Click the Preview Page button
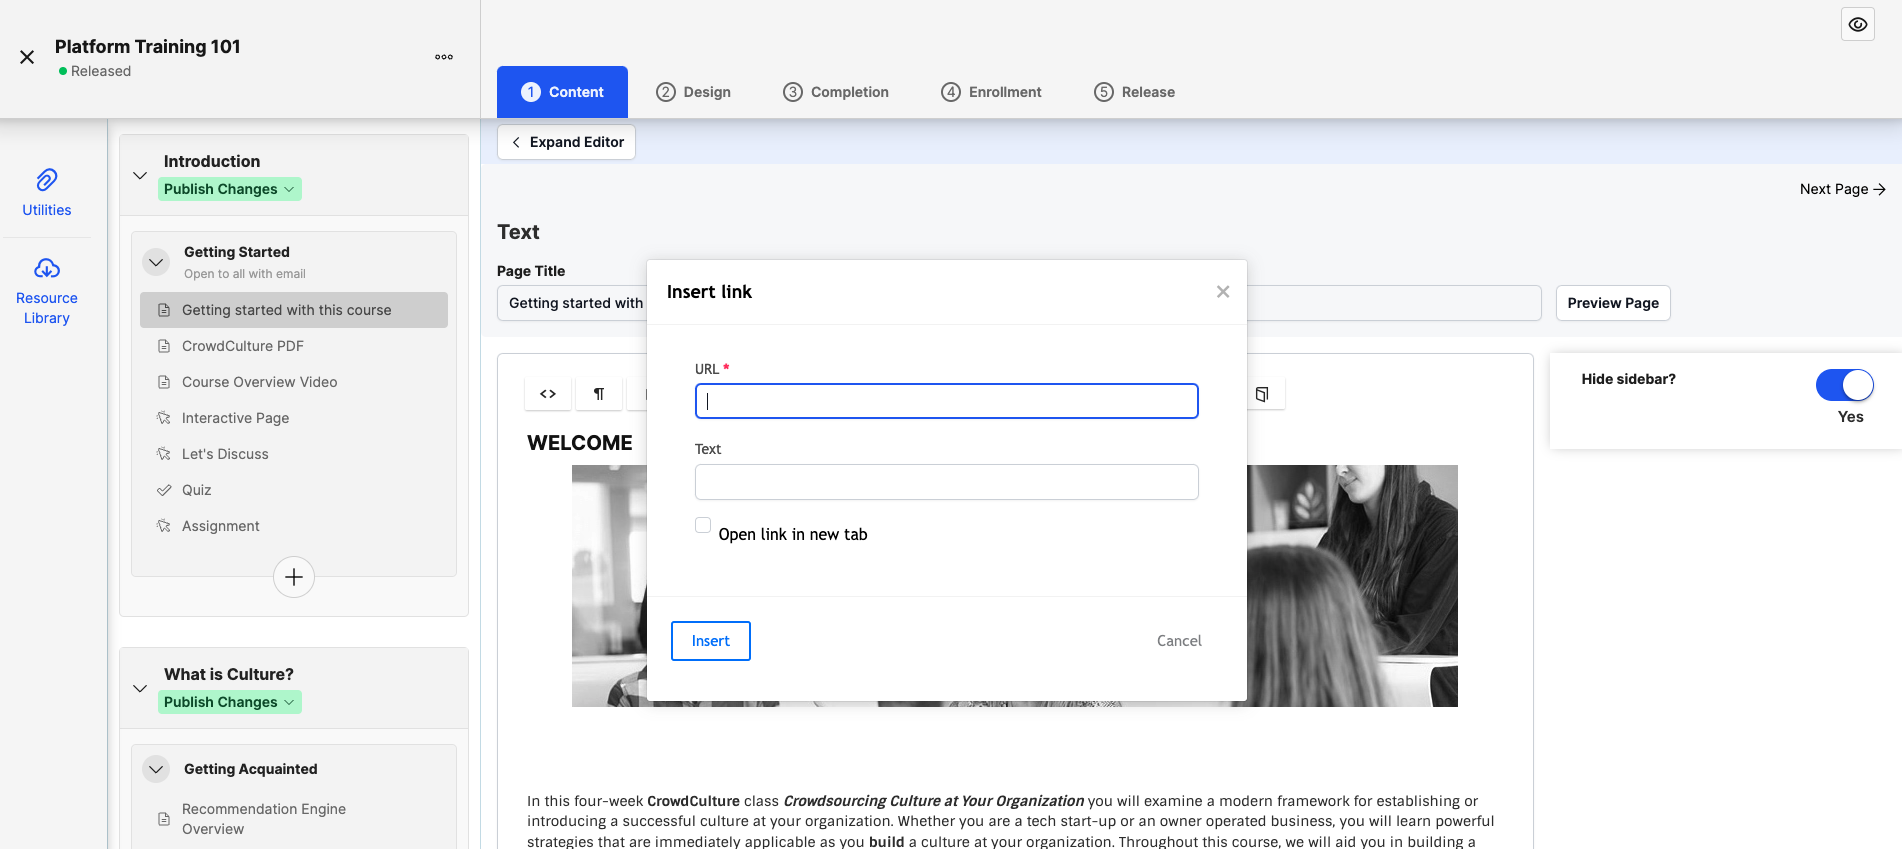The image size is (1902, 849). click(x=1613, y=303)
